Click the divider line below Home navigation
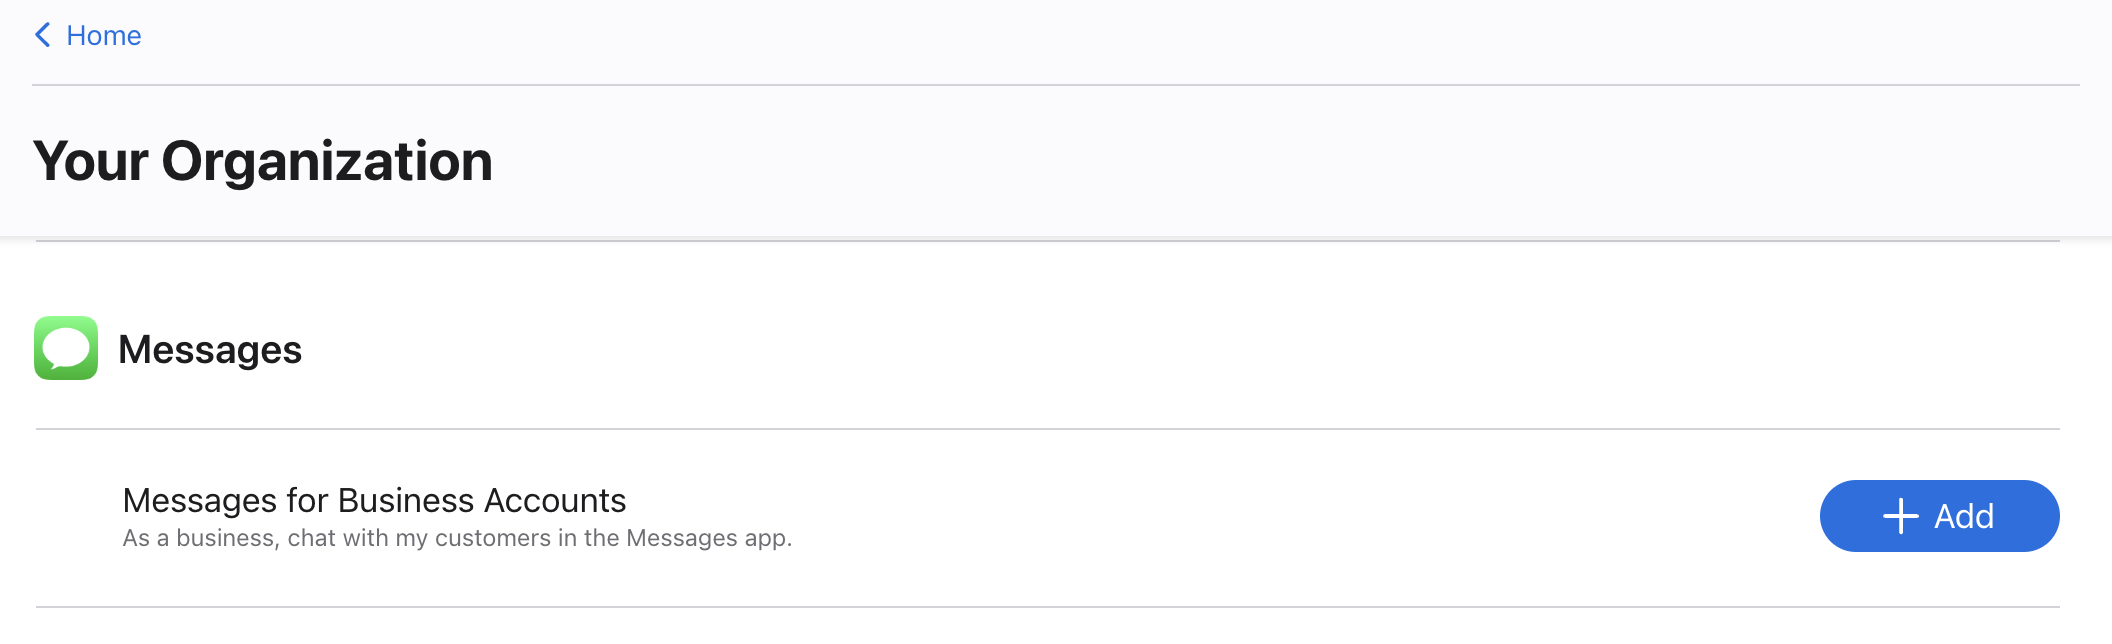The height and width of the screenshot is (644, 2112). point(1056,85)
